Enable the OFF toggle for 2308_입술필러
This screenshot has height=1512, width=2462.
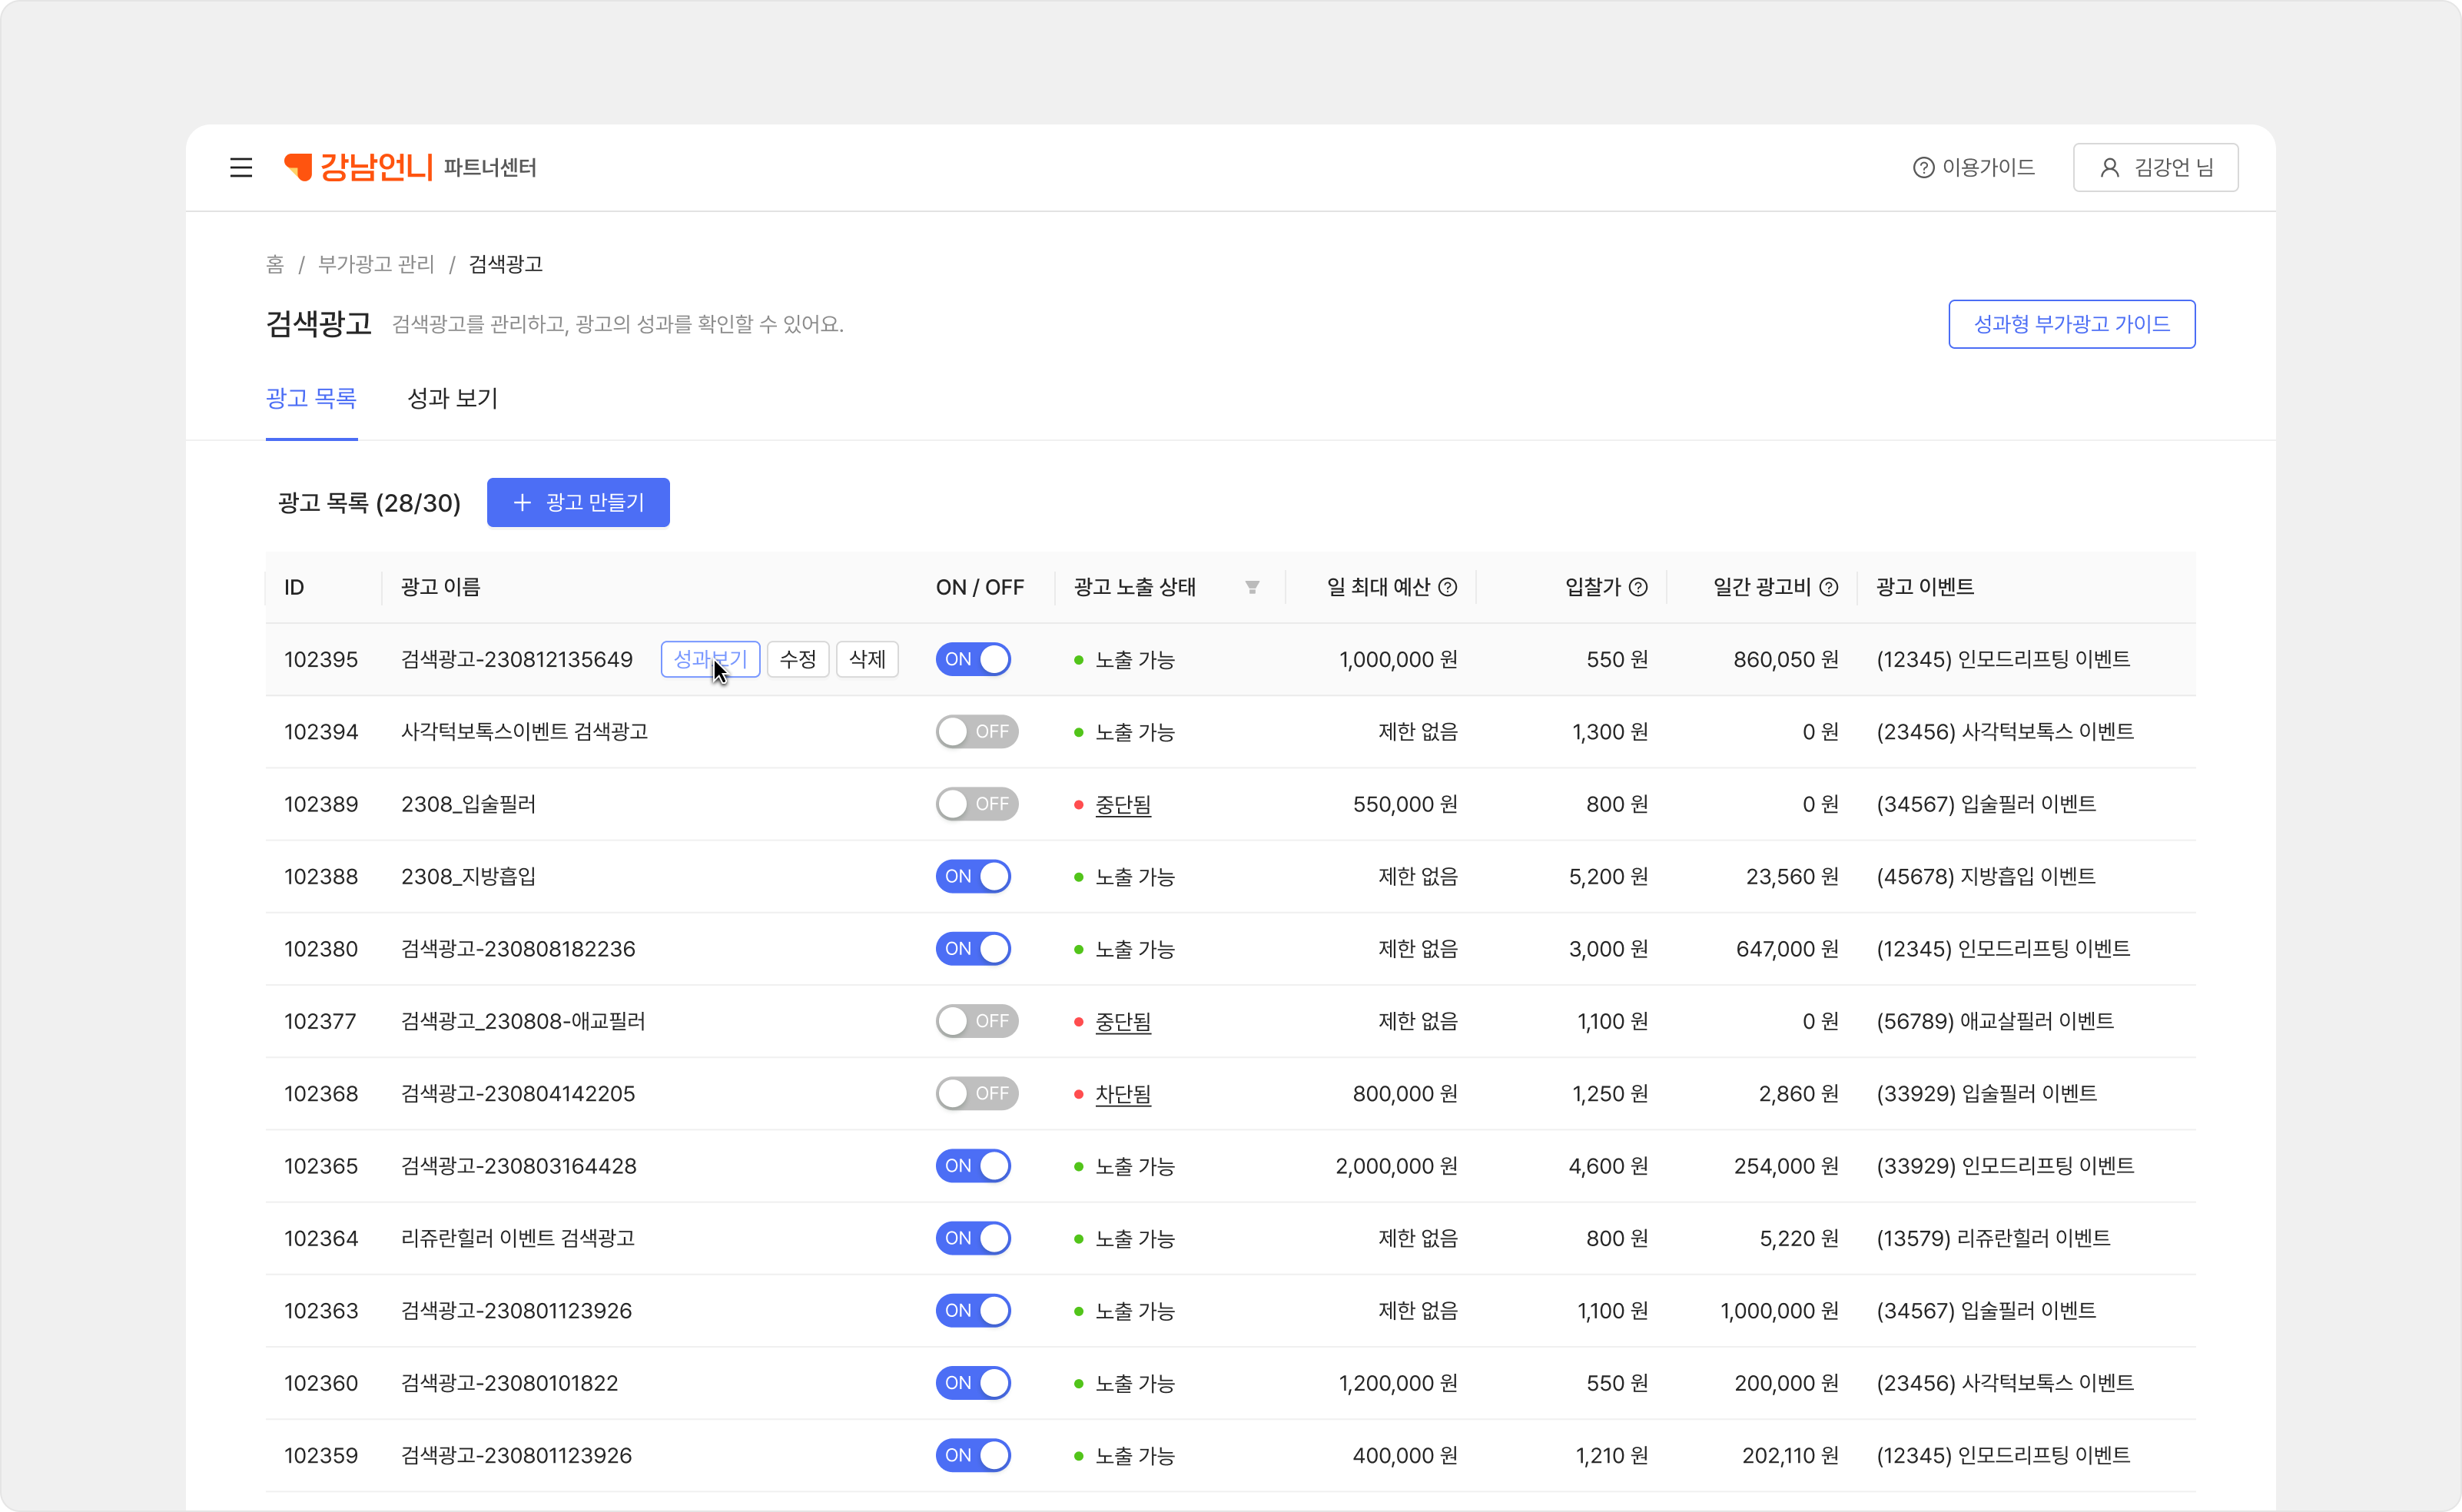pos(976,804)
